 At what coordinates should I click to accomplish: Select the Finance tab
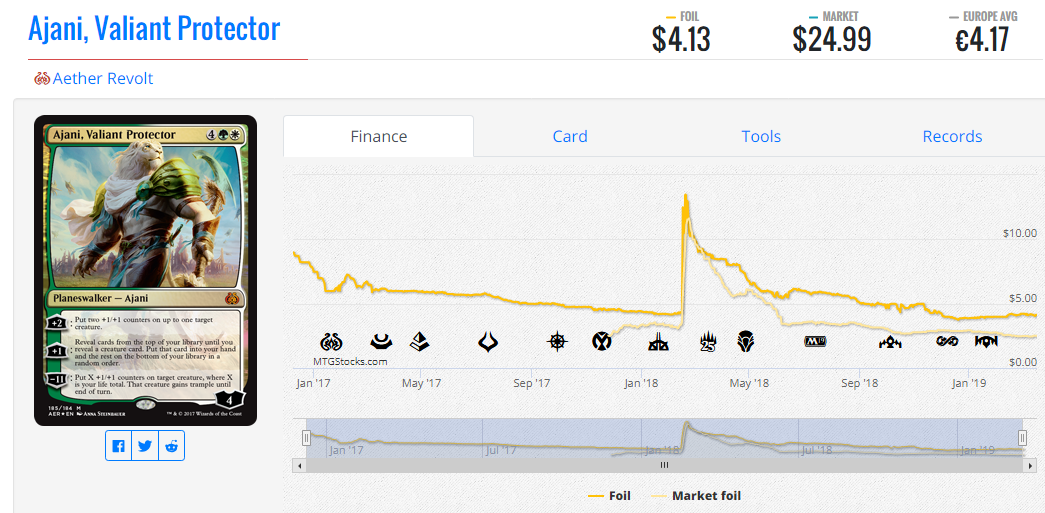click(379, 137)
